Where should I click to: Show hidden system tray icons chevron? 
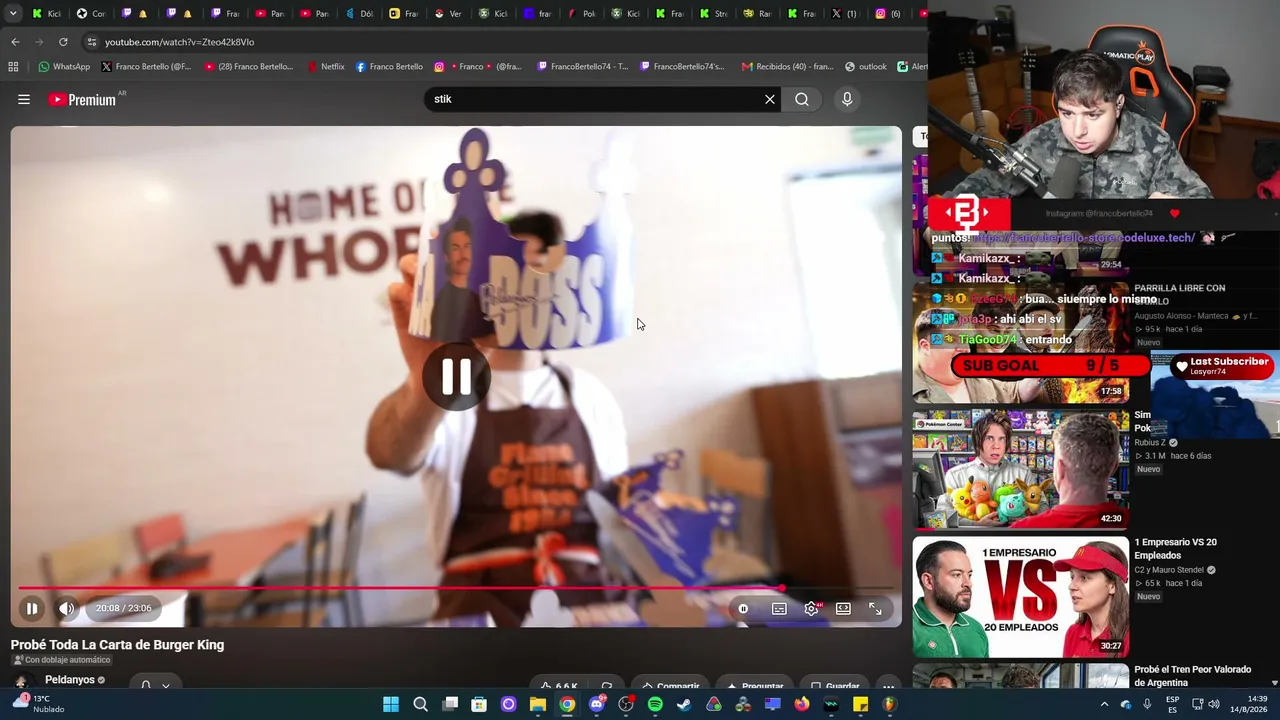point(1105,704)
